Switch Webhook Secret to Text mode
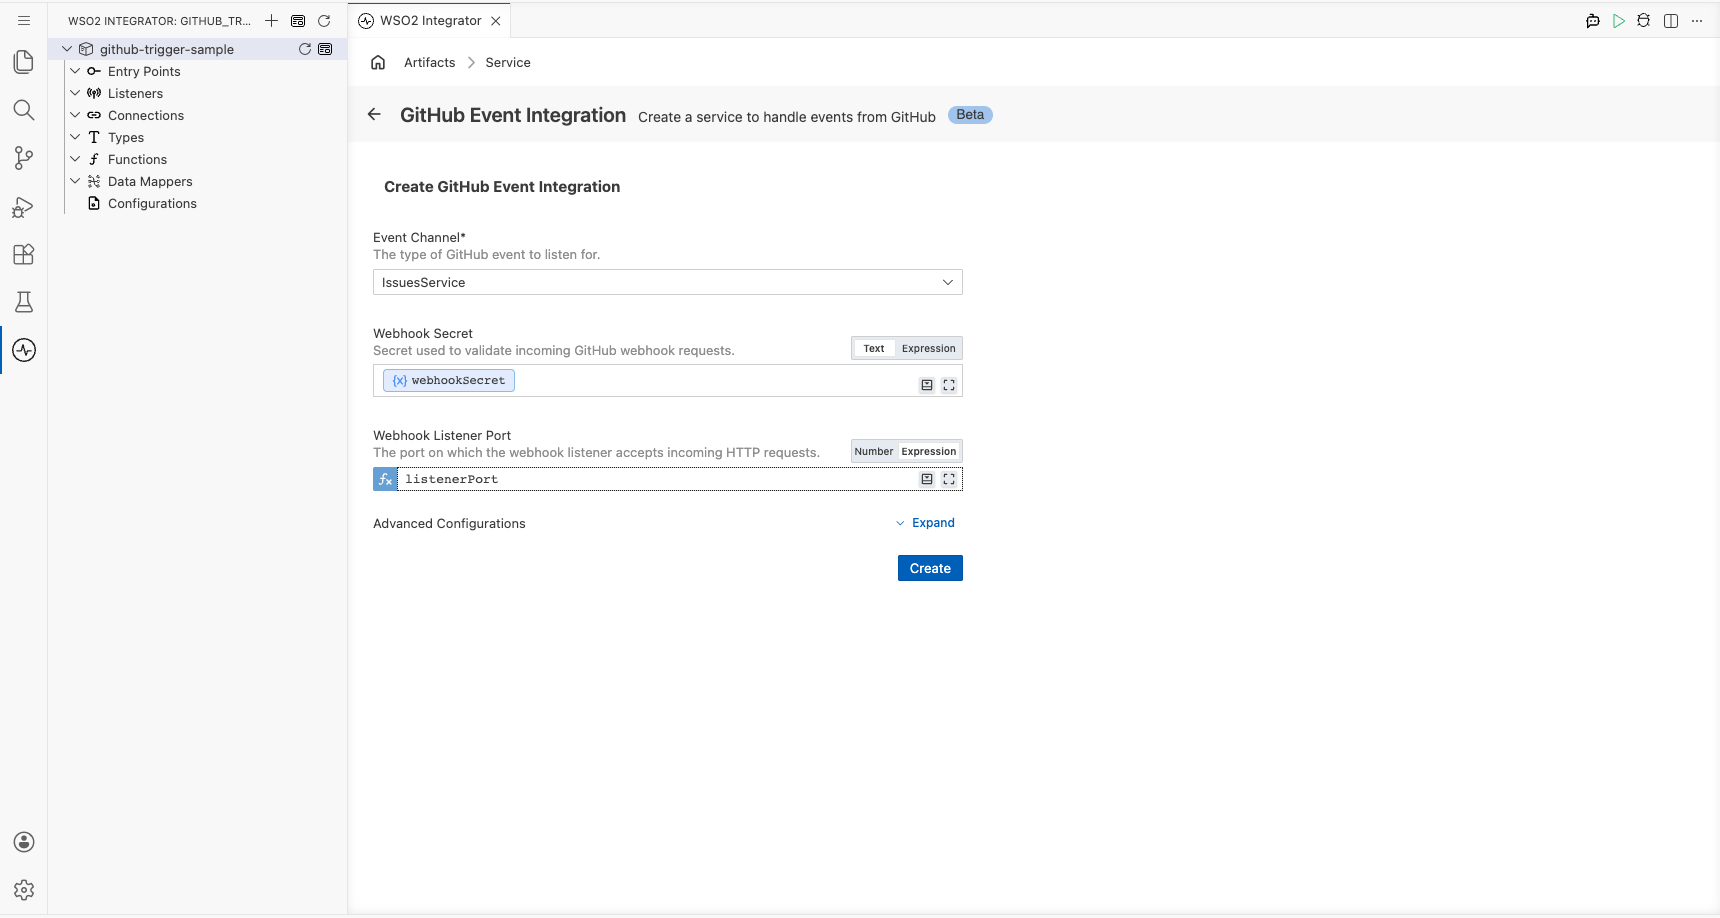This screenshot has height=918, width=1720. 874,348
